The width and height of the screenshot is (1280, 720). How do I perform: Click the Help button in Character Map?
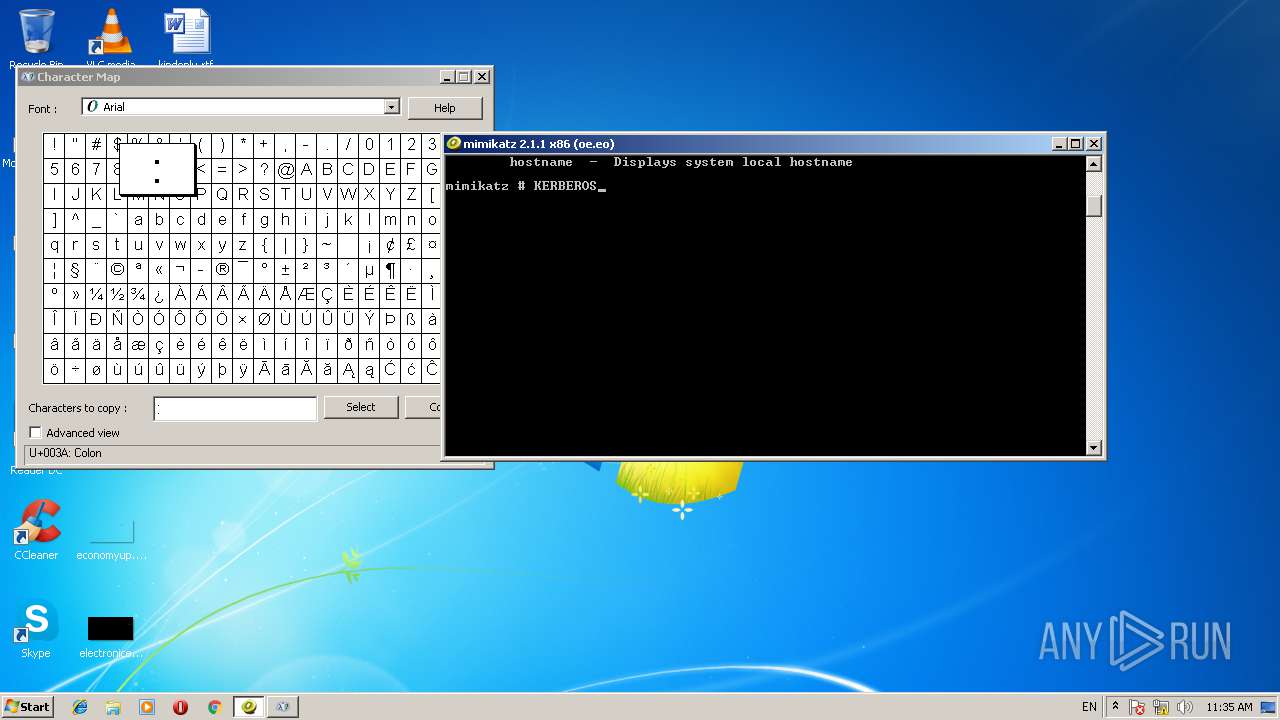[445, 108]
